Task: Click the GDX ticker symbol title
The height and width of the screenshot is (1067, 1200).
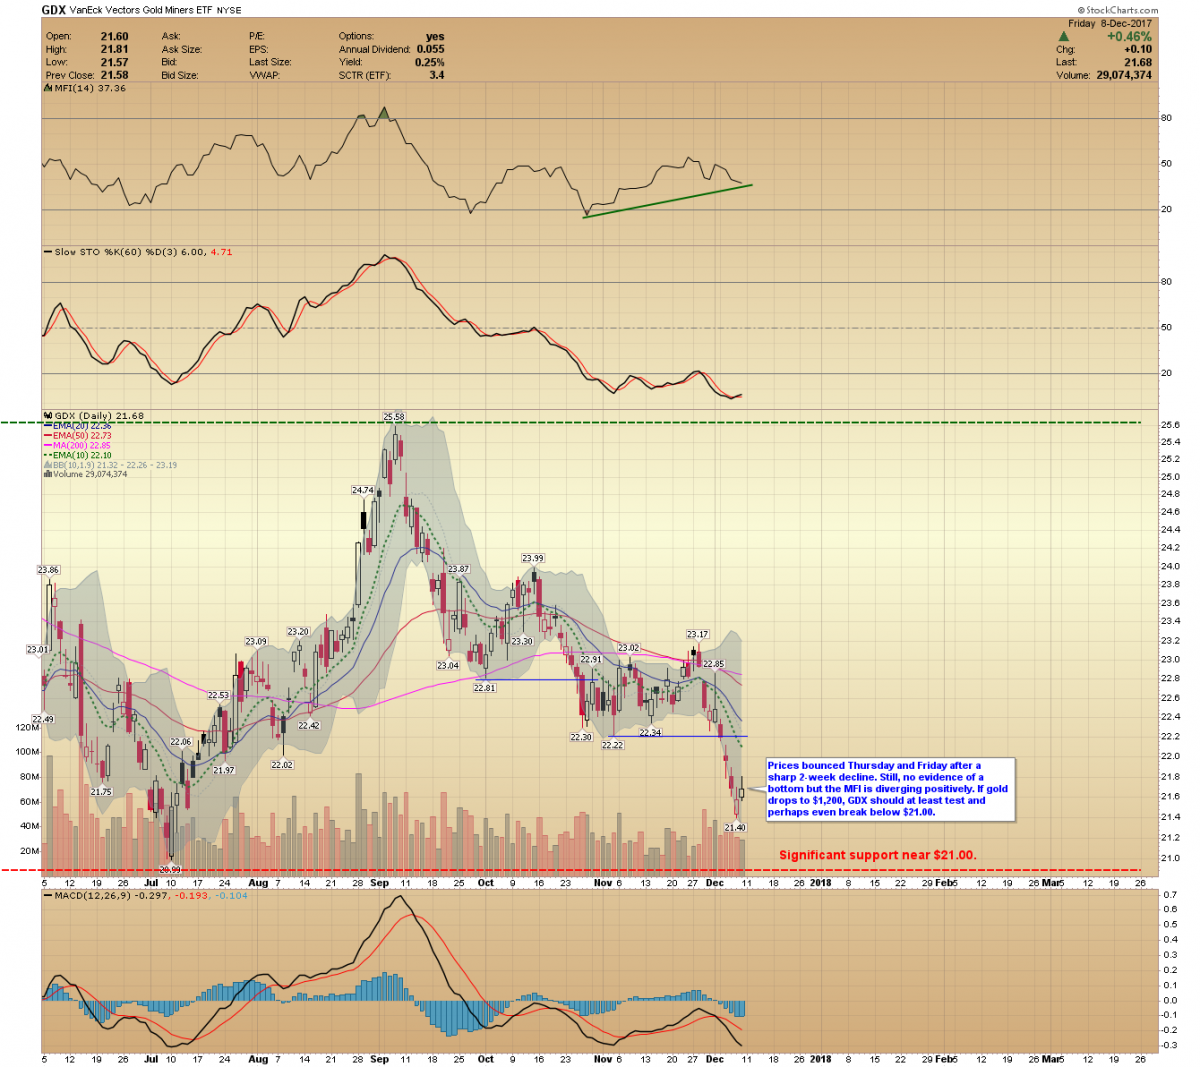Action: coord(54,10)
